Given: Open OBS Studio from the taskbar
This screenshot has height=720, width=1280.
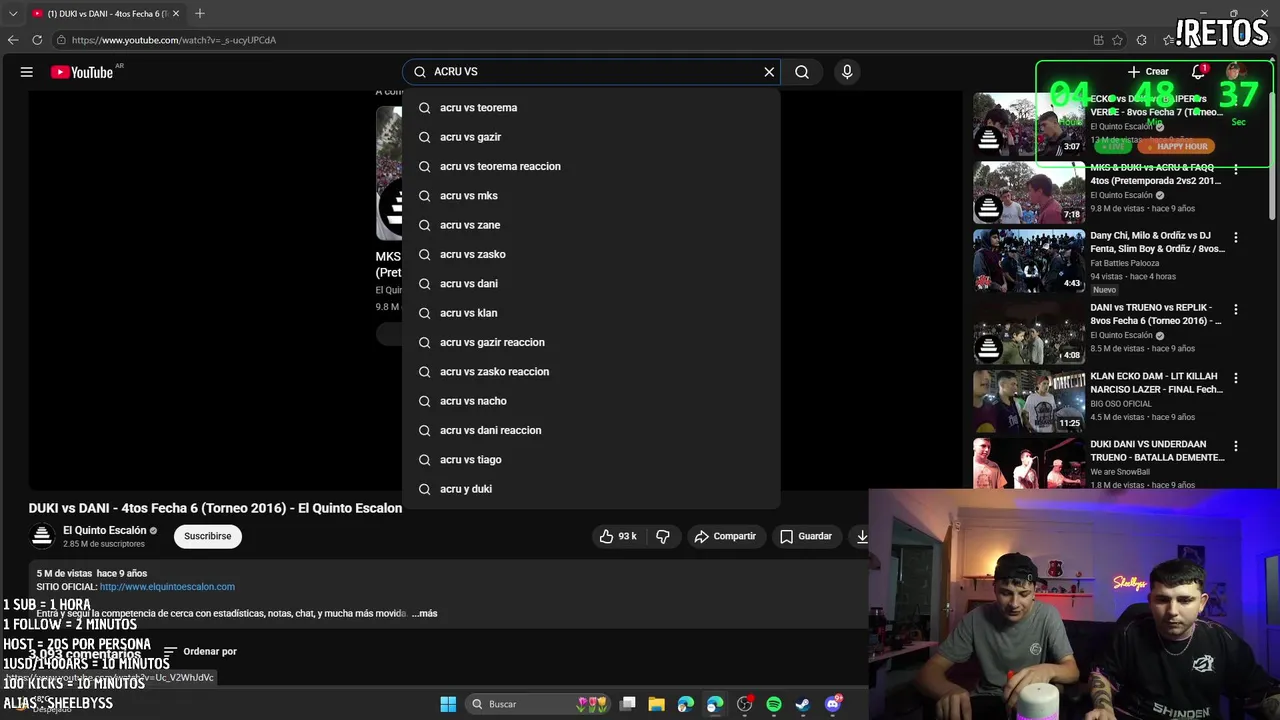Looking at the screenshot, I should (x=745, y=704).
